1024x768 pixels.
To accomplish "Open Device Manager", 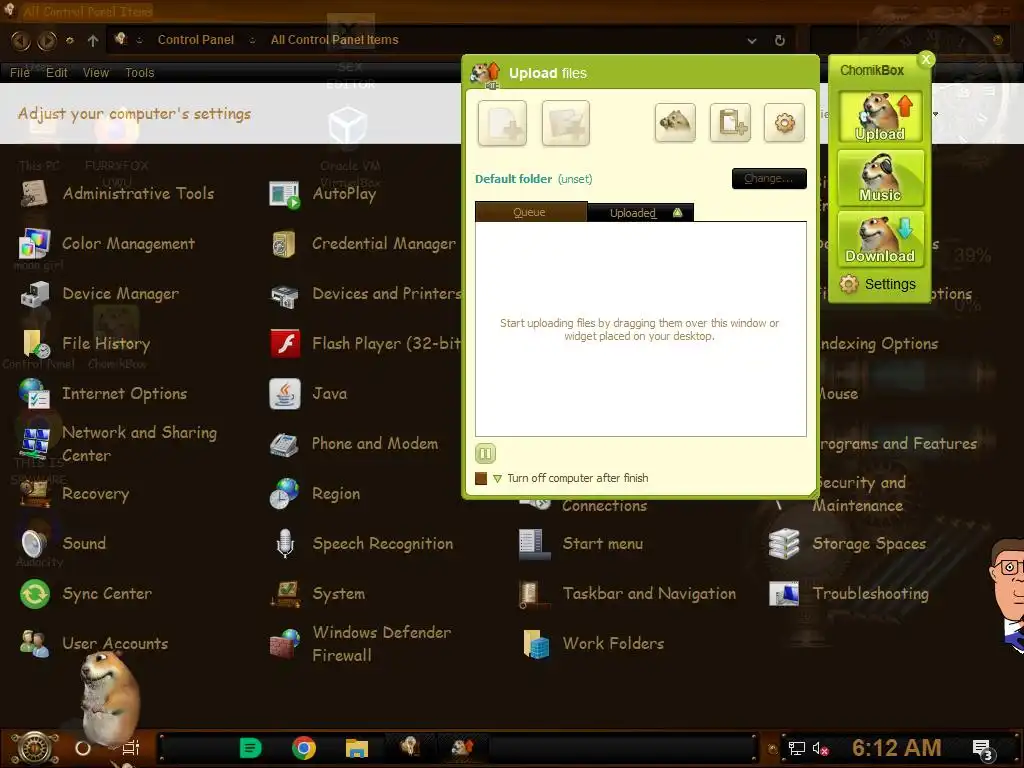I will click(x=99, y=294).
